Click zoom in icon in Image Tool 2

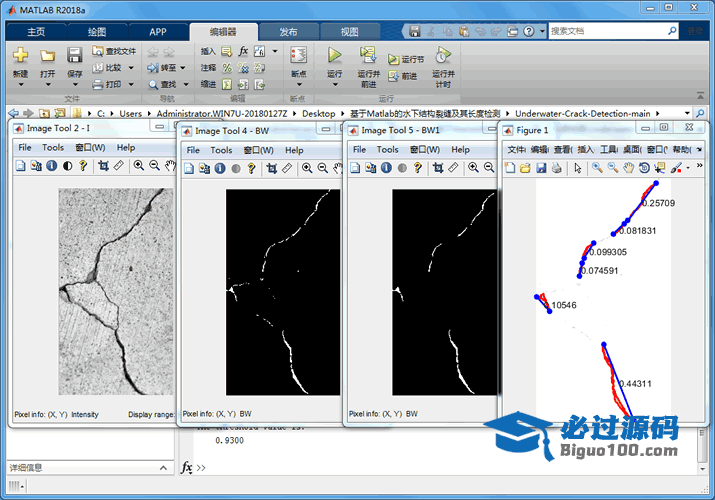(x=139, y=166)
